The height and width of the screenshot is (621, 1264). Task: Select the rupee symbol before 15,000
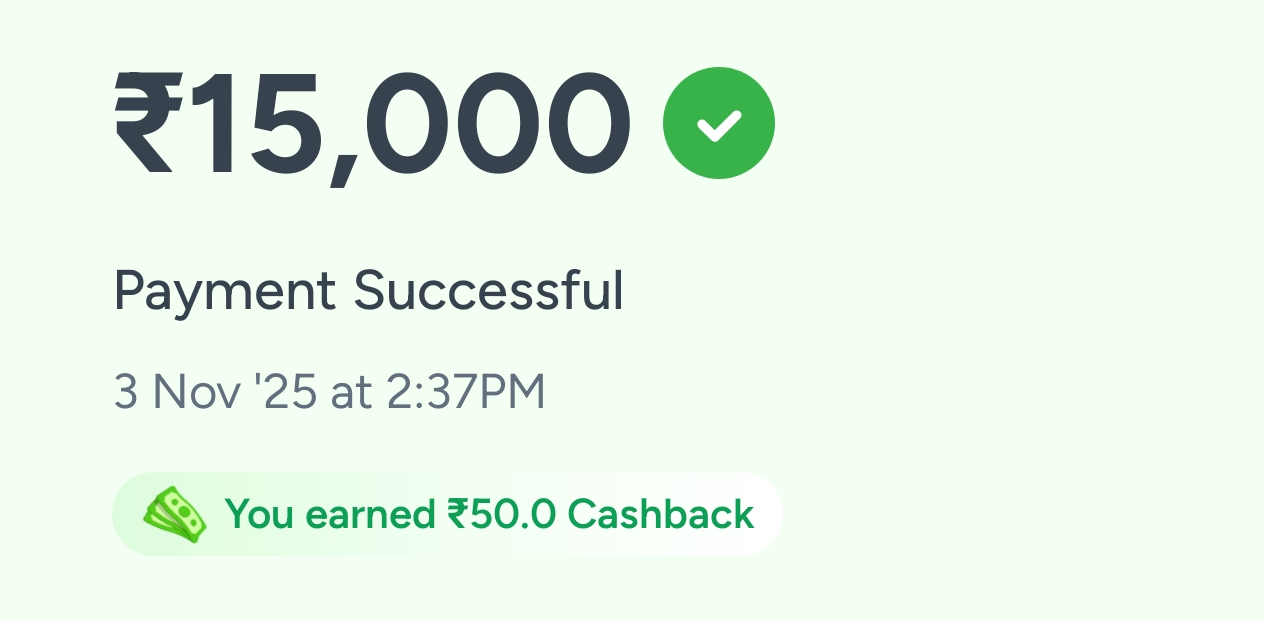pyautogui.click(x=147, y=122)
